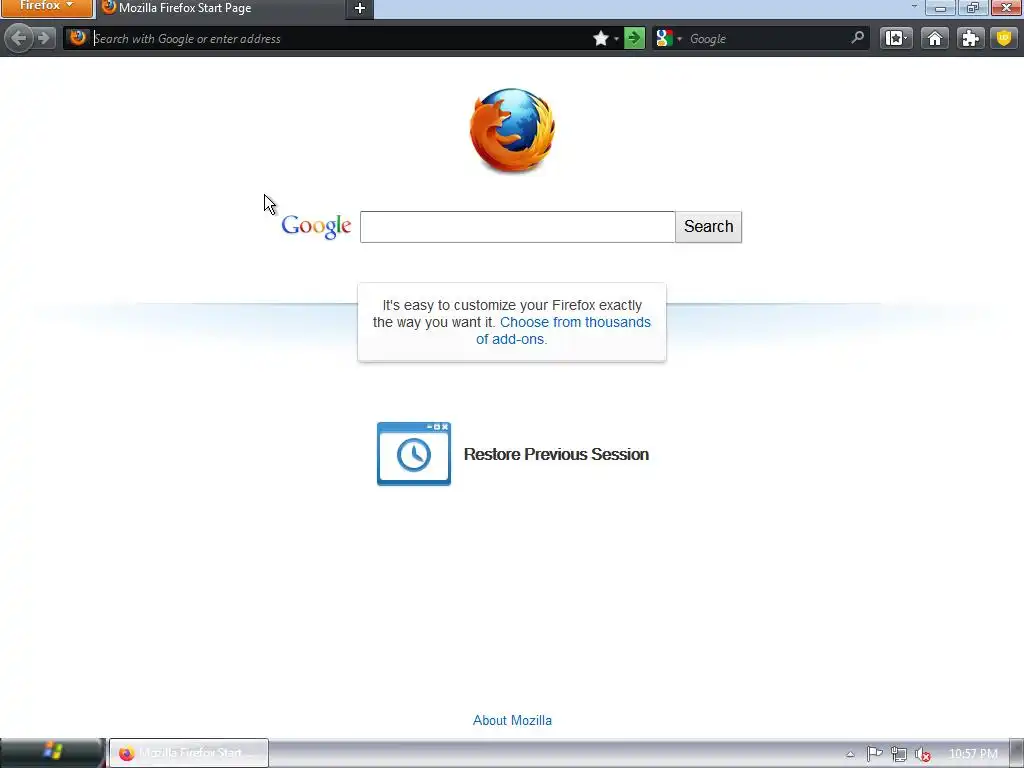
Task: Click the large Firefox logo
Action: (x=513, y=131)
